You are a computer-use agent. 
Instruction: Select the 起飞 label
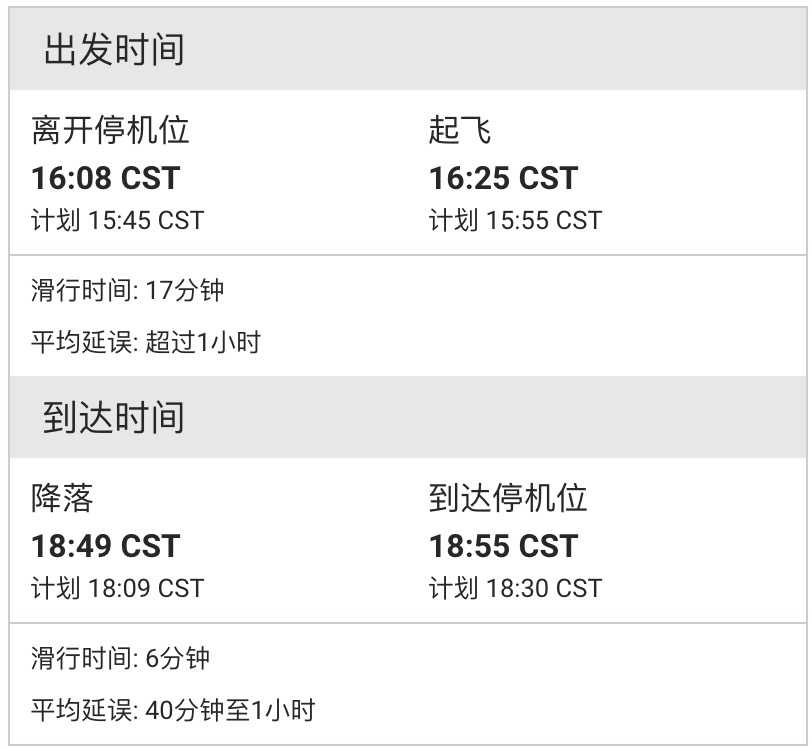460,130
